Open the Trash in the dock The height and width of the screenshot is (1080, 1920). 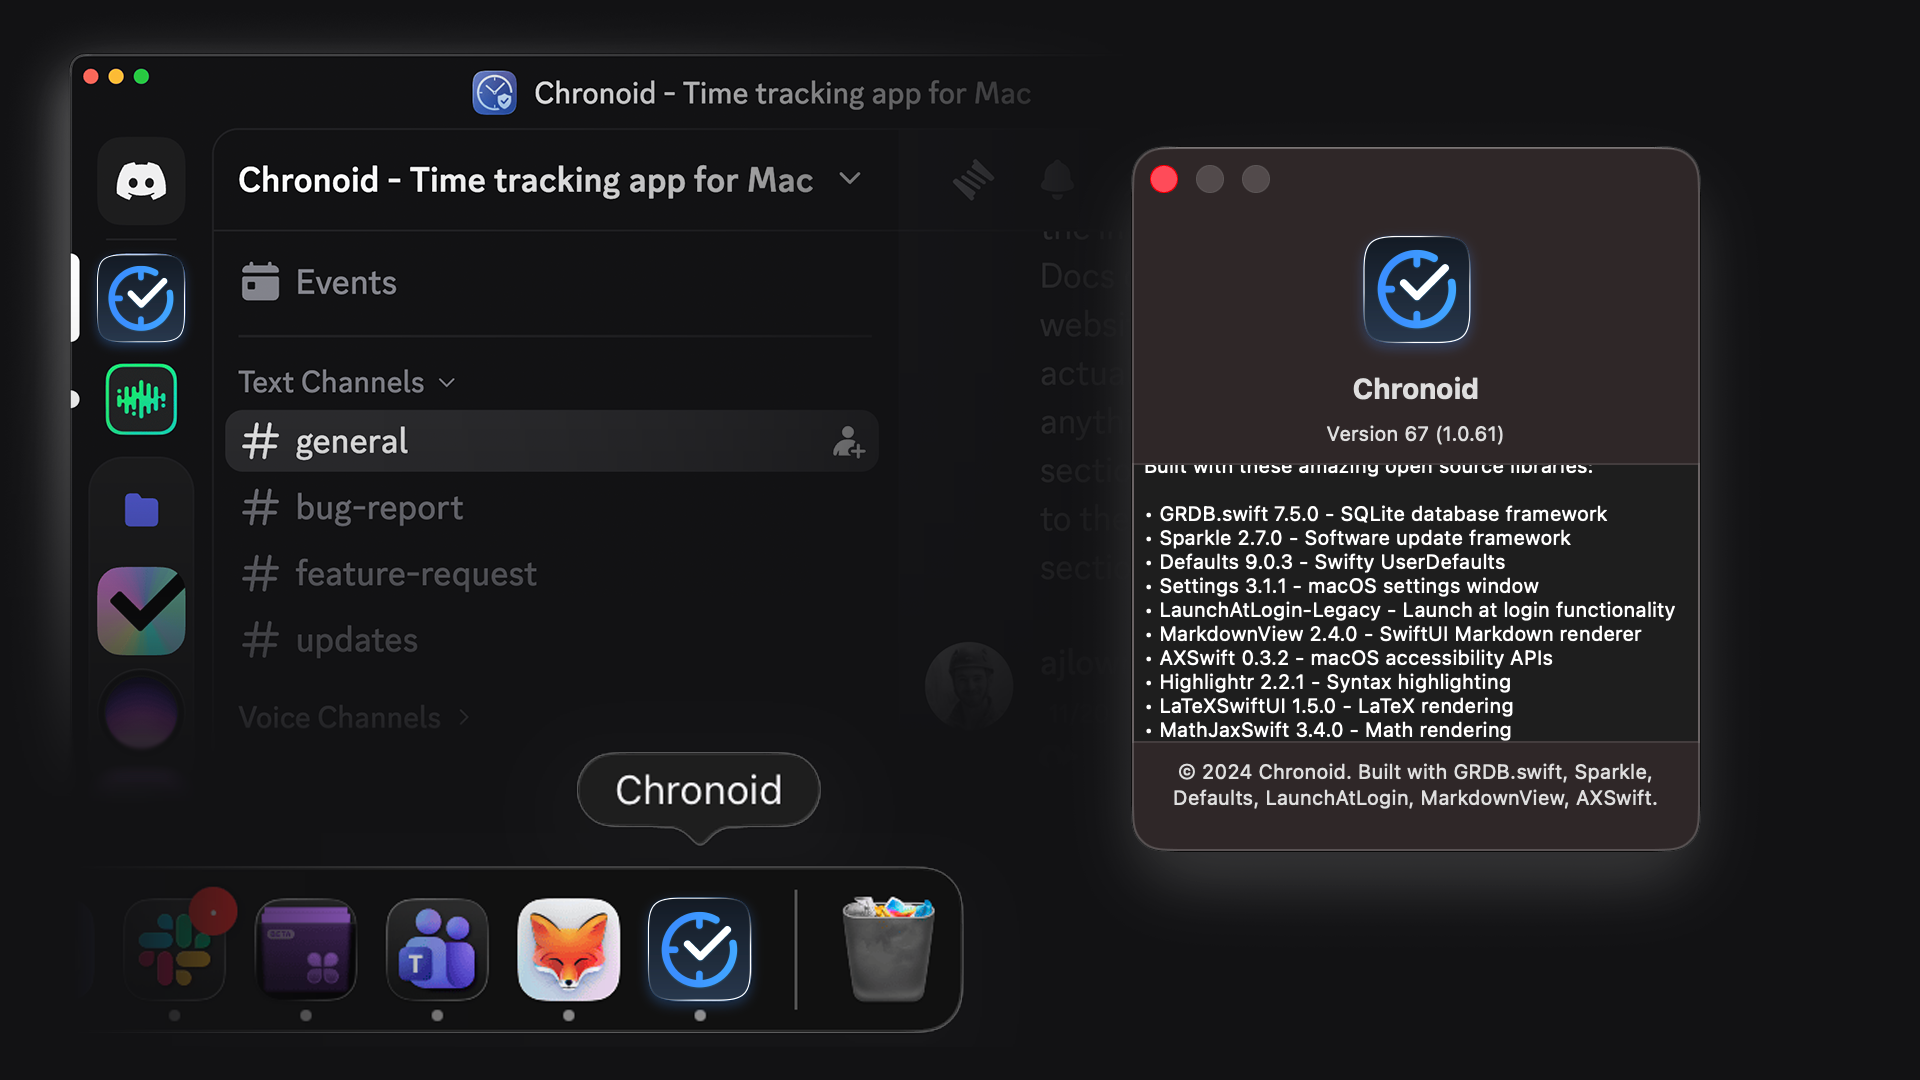click(888, 949)
